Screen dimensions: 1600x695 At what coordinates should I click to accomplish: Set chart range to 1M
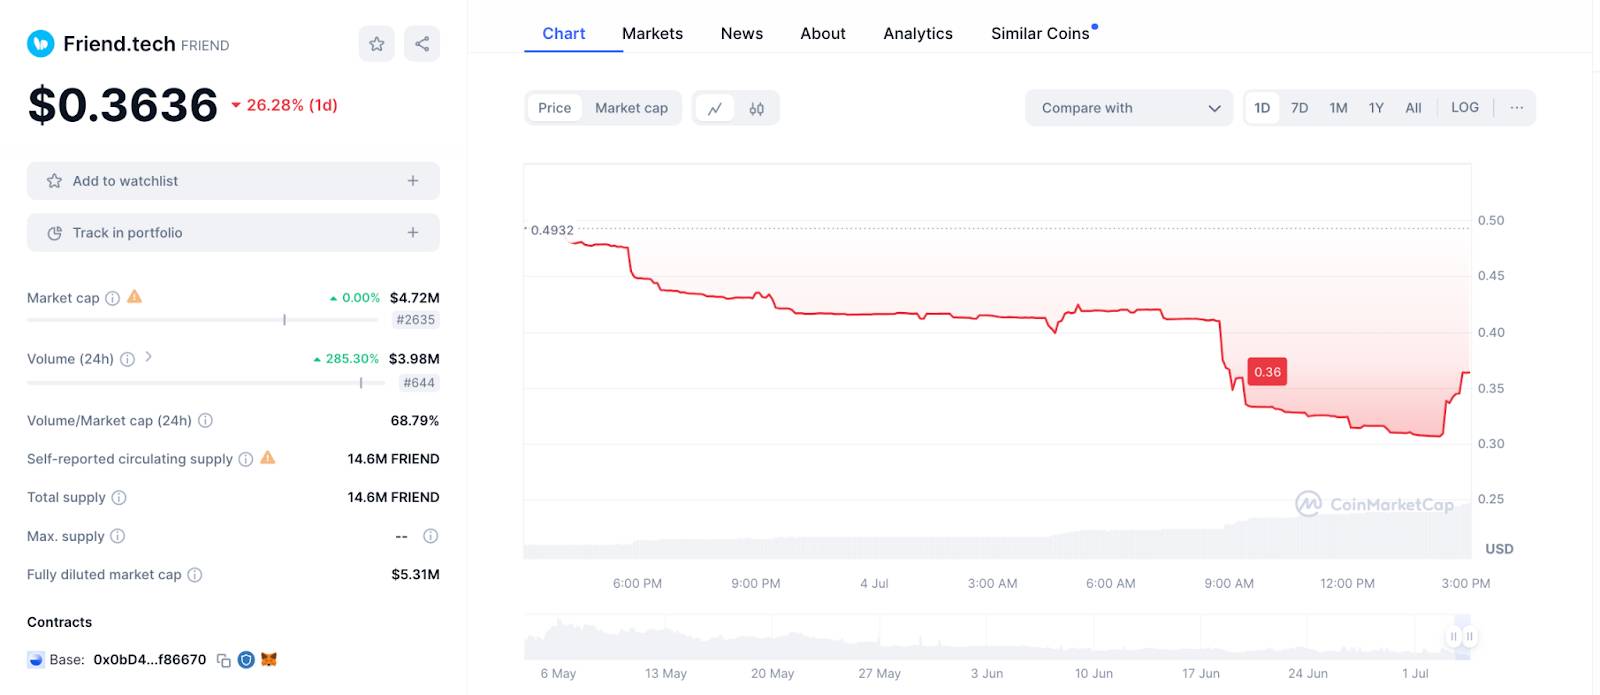(x=1339, y=108)
